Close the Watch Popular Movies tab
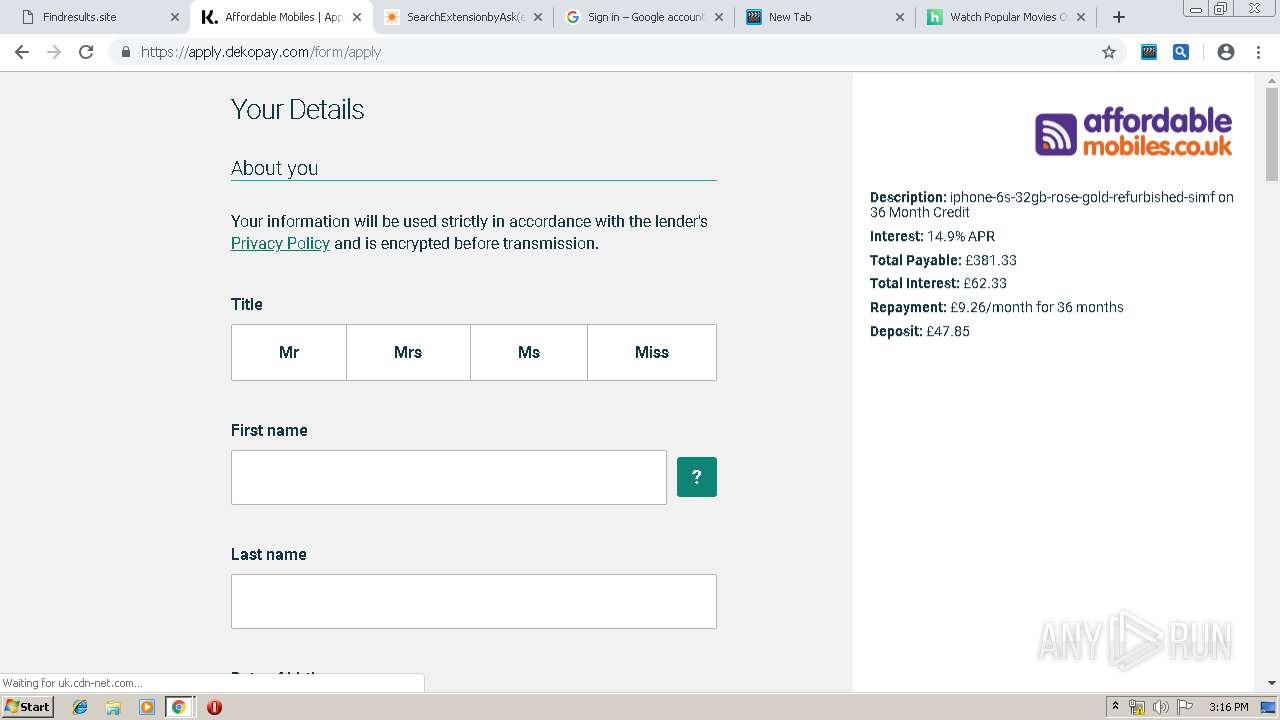 [1080, 17]
